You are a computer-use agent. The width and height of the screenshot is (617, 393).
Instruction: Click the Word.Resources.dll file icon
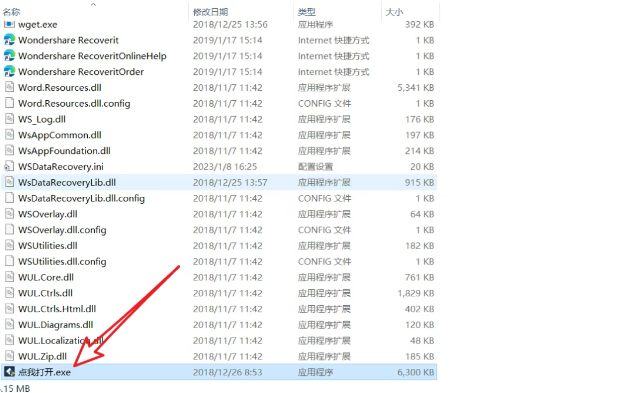[x=9, y=87]
